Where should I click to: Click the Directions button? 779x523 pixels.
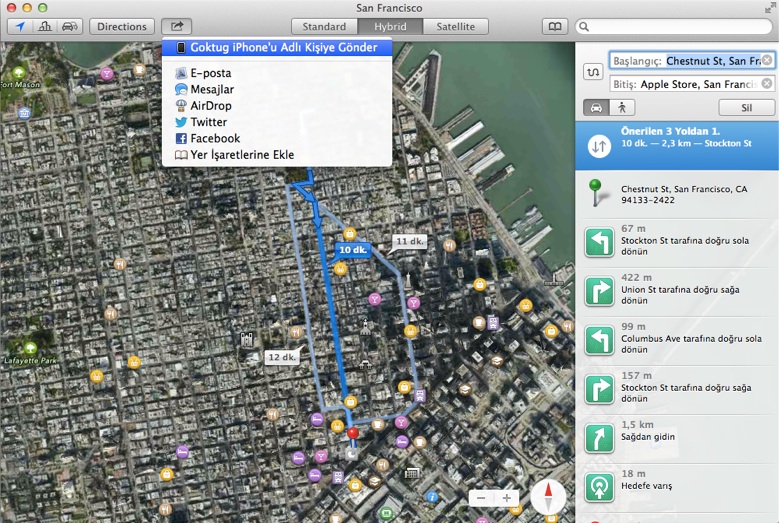(x=122, y=26)
